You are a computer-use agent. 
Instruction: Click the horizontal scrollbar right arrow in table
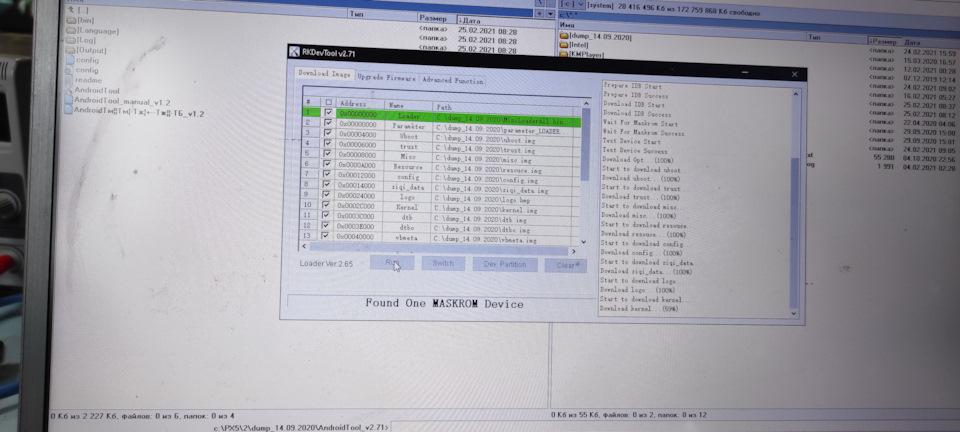pos(574,251)
